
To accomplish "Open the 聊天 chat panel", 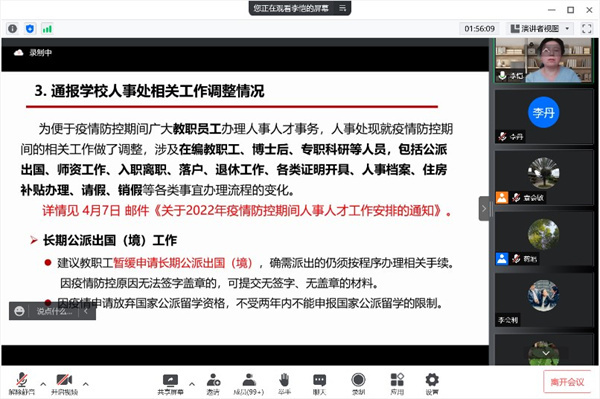I will [x=320, y=384].
